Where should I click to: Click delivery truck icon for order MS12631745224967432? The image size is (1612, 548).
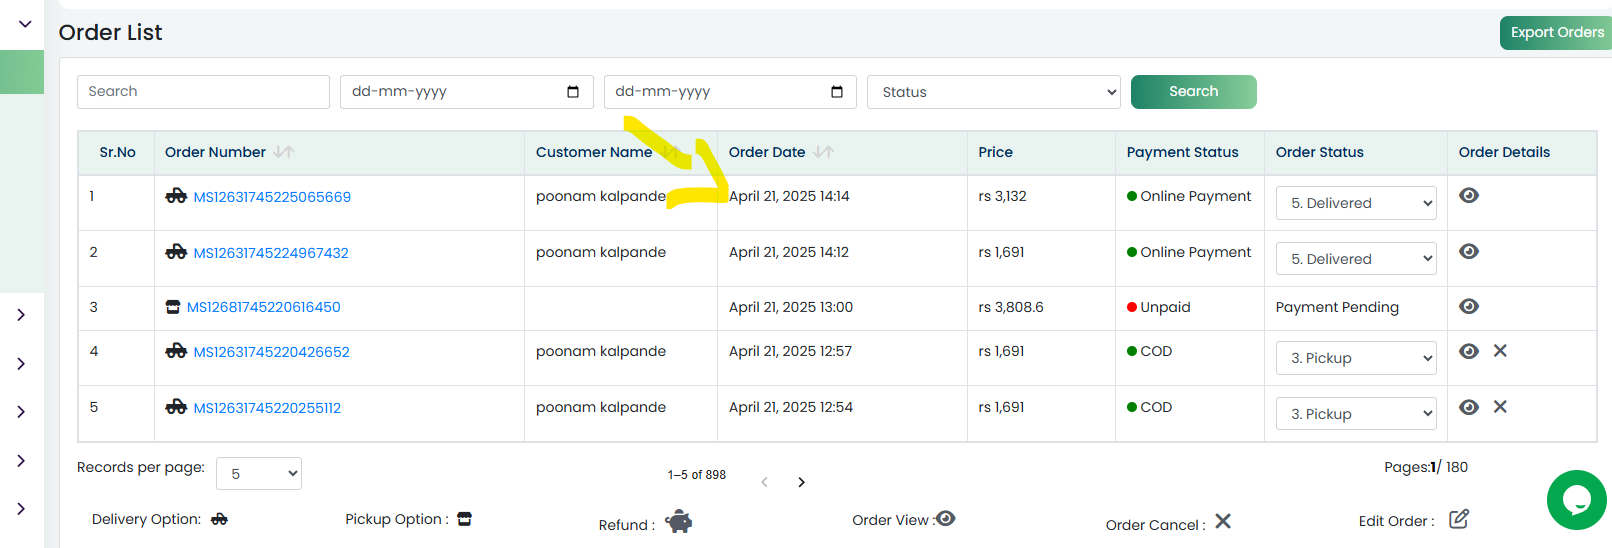click(x=176, y=252)
